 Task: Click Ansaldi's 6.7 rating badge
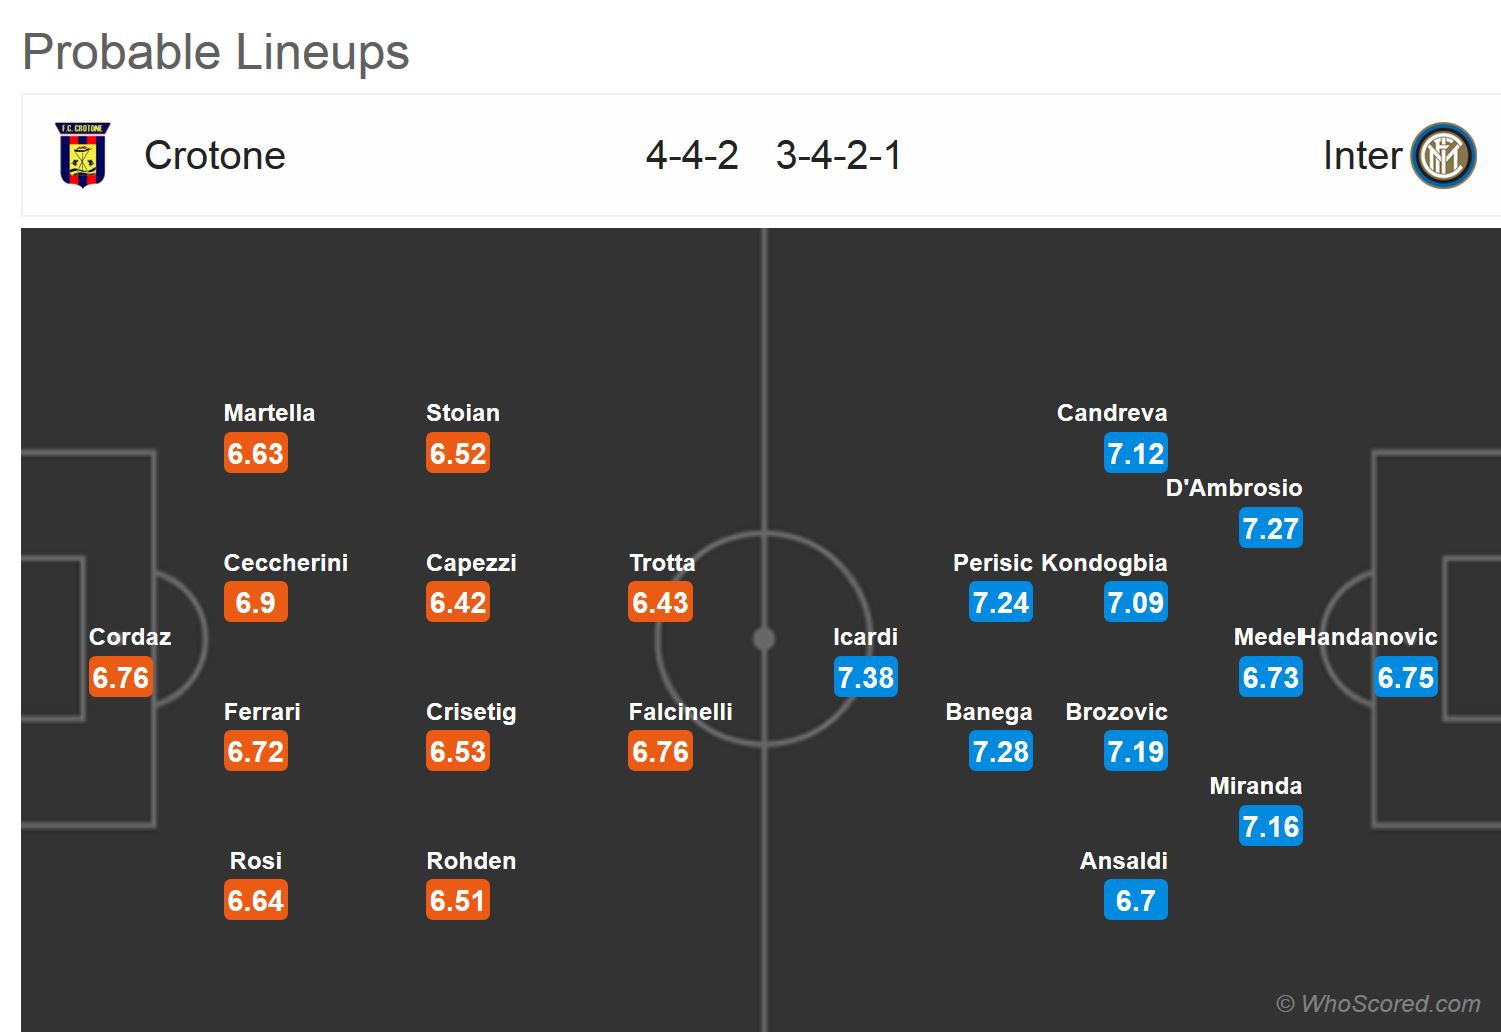click(1135, 900)
